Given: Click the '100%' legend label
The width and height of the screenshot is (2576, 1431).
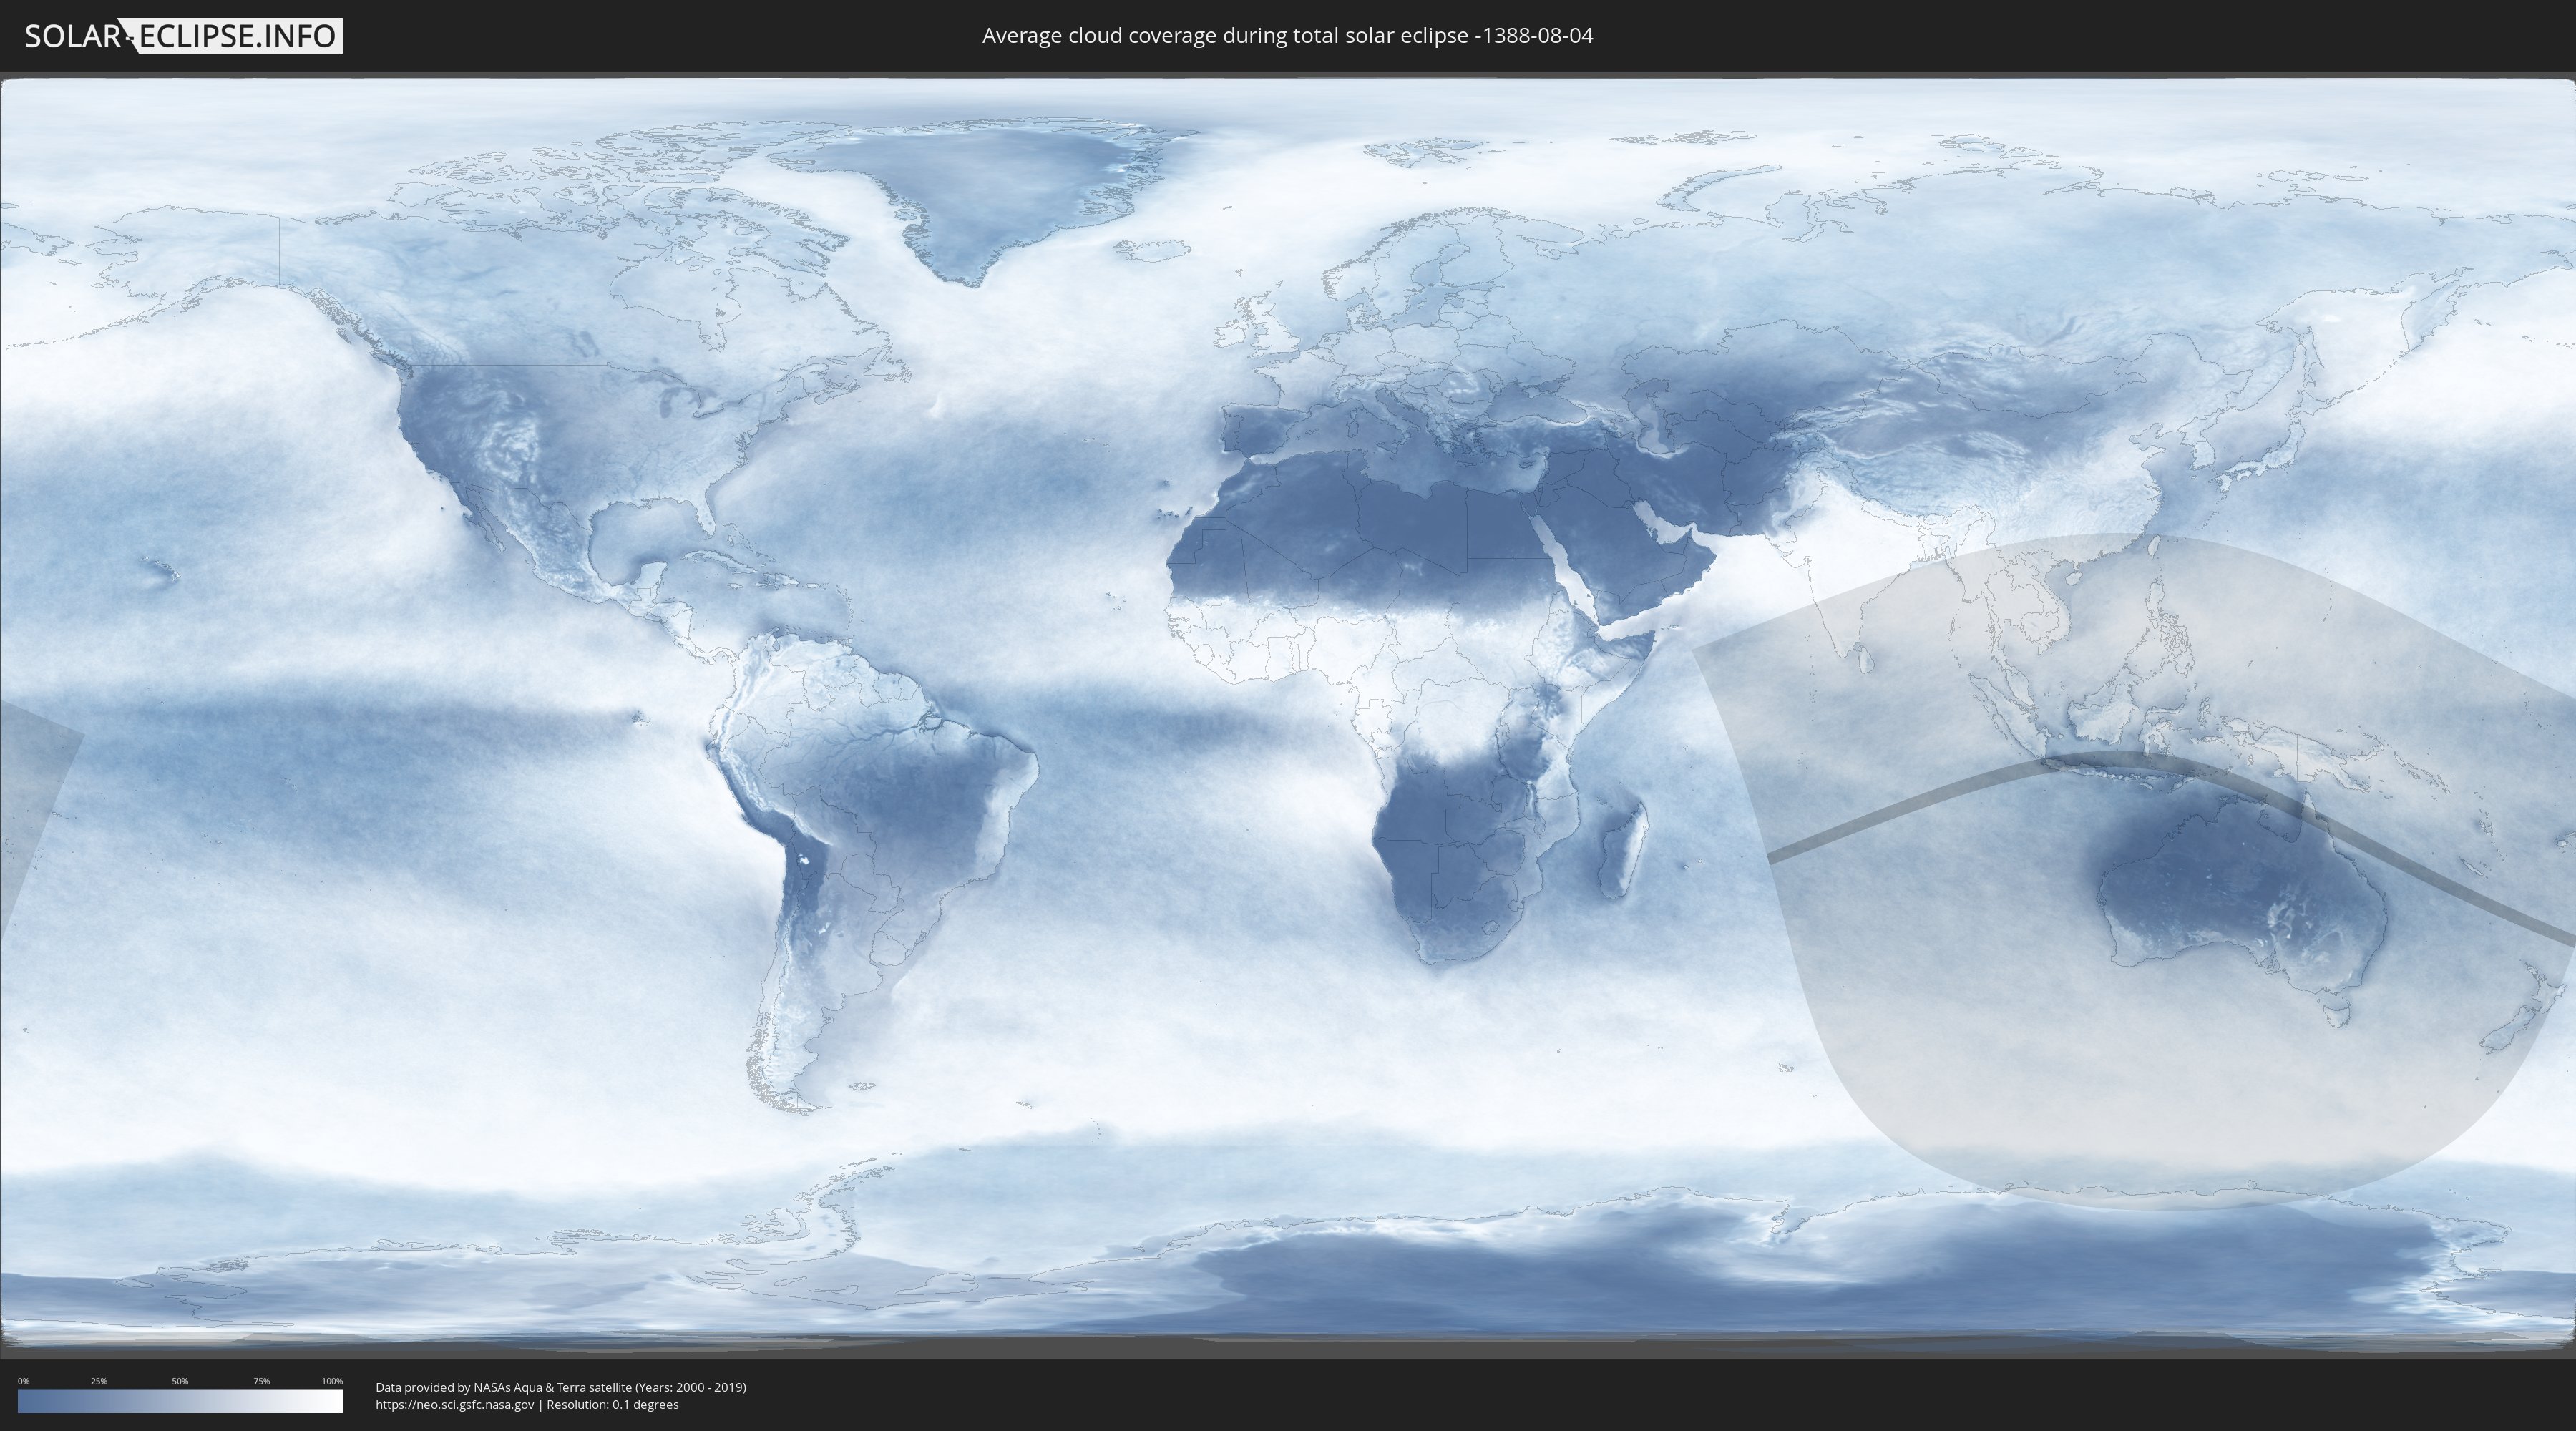Looking at the screenshot, I should pos(332,1381).
